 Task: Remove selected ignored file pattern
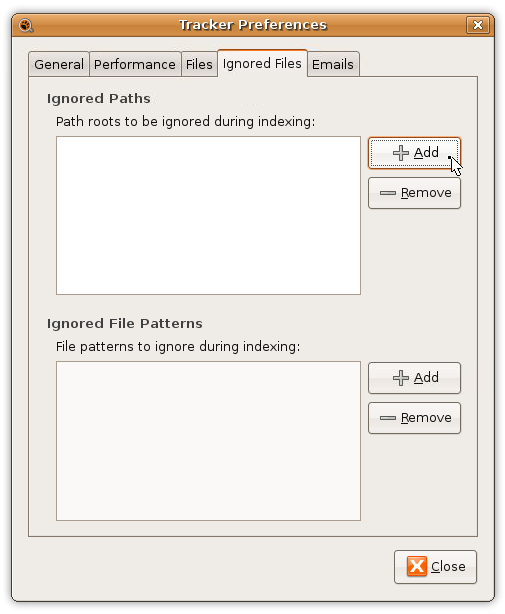(414, 418)
